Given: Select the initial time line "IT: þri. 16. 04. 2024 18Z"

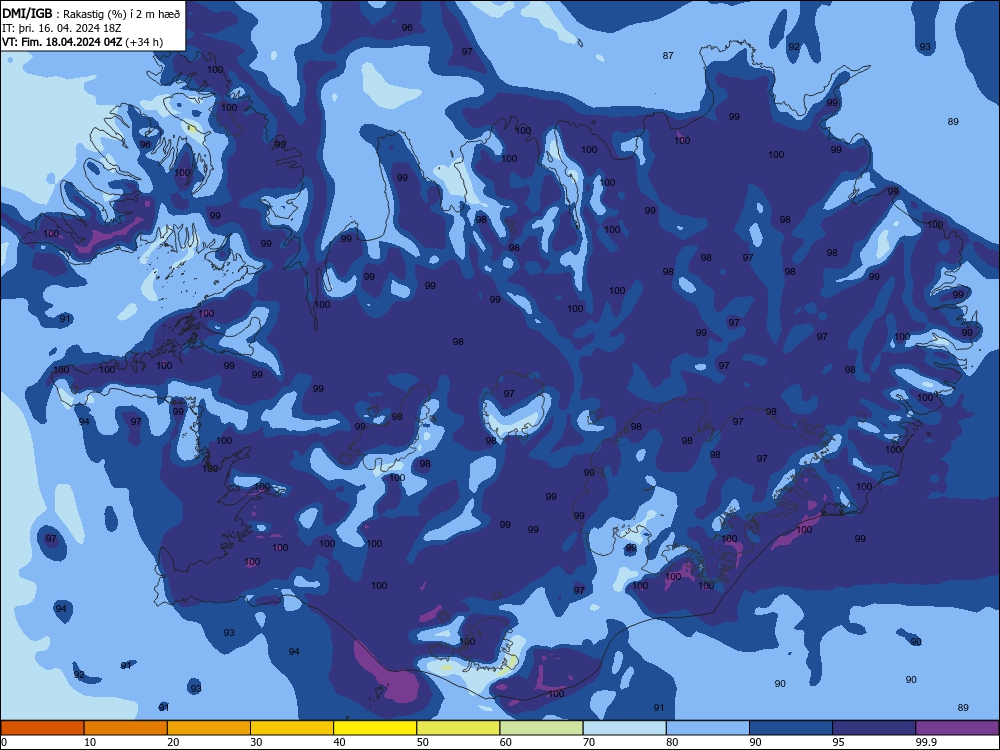Looking at the screenshot, I should pos(61,28).
